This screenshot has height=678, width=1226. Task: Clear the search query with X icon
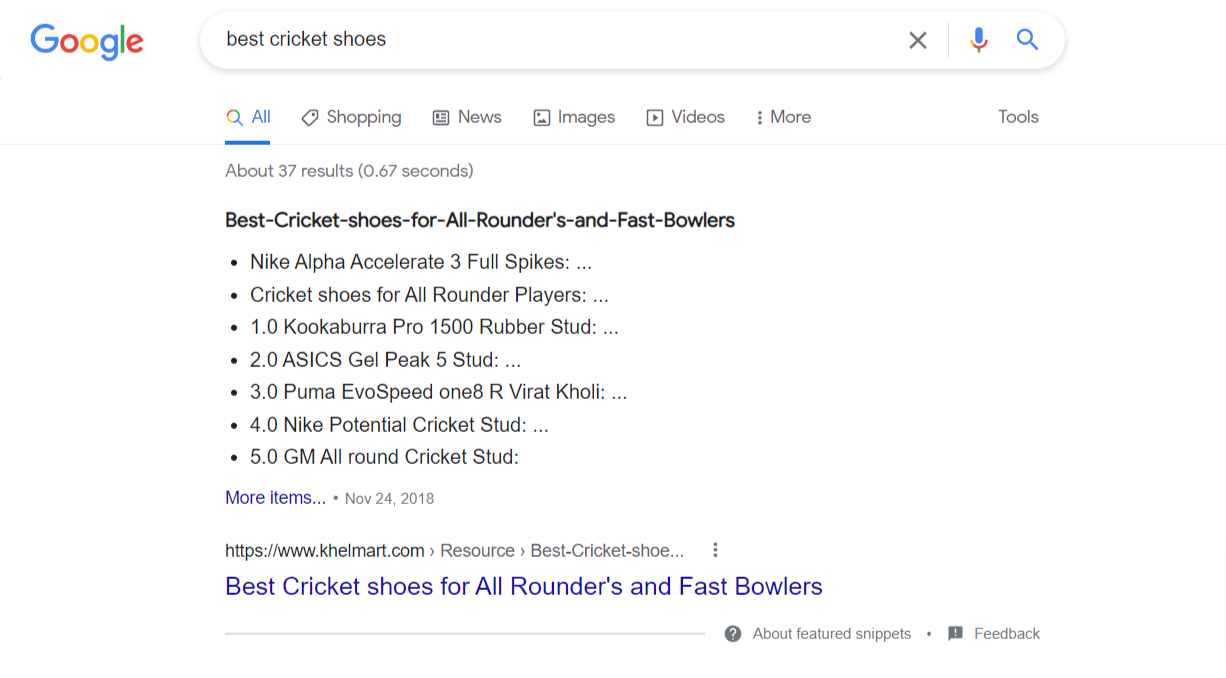click(x=917, y=40)
